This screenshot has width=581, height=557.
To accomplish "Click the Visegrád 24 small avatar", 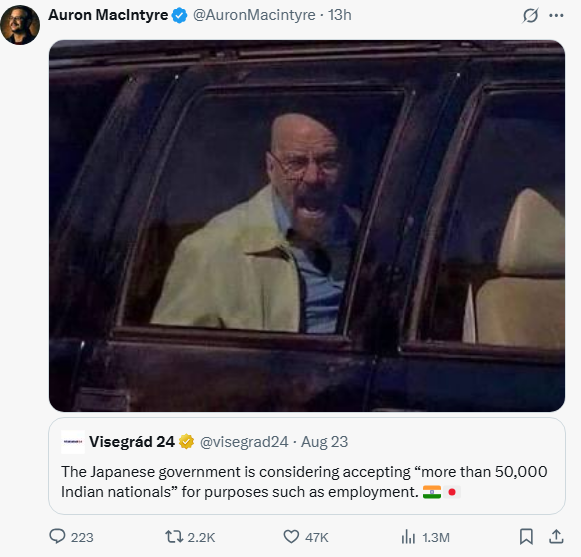I will pyautogui.click(x=73, y=442).
